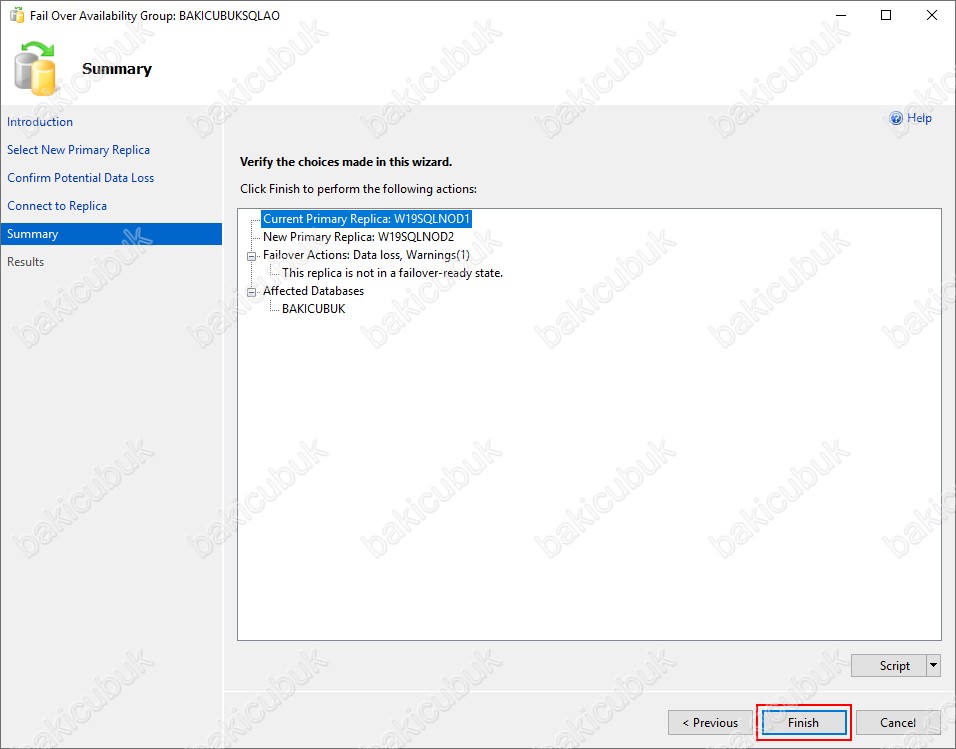This screenshot has height=749, width=956.
Task: Open Confirm Potential Data Loss step
Action: coord(80,178)
